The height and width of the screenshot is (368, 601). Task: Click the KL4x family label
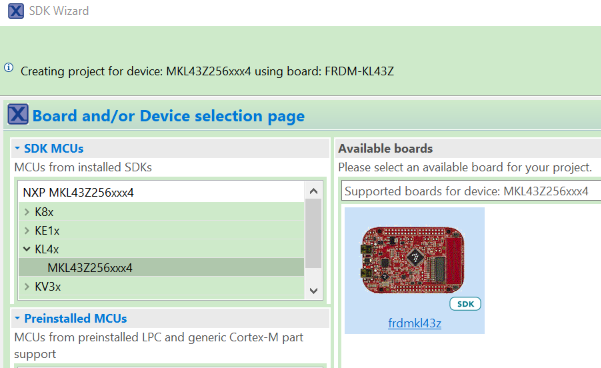pyautogui.click(x=47, y=249)
